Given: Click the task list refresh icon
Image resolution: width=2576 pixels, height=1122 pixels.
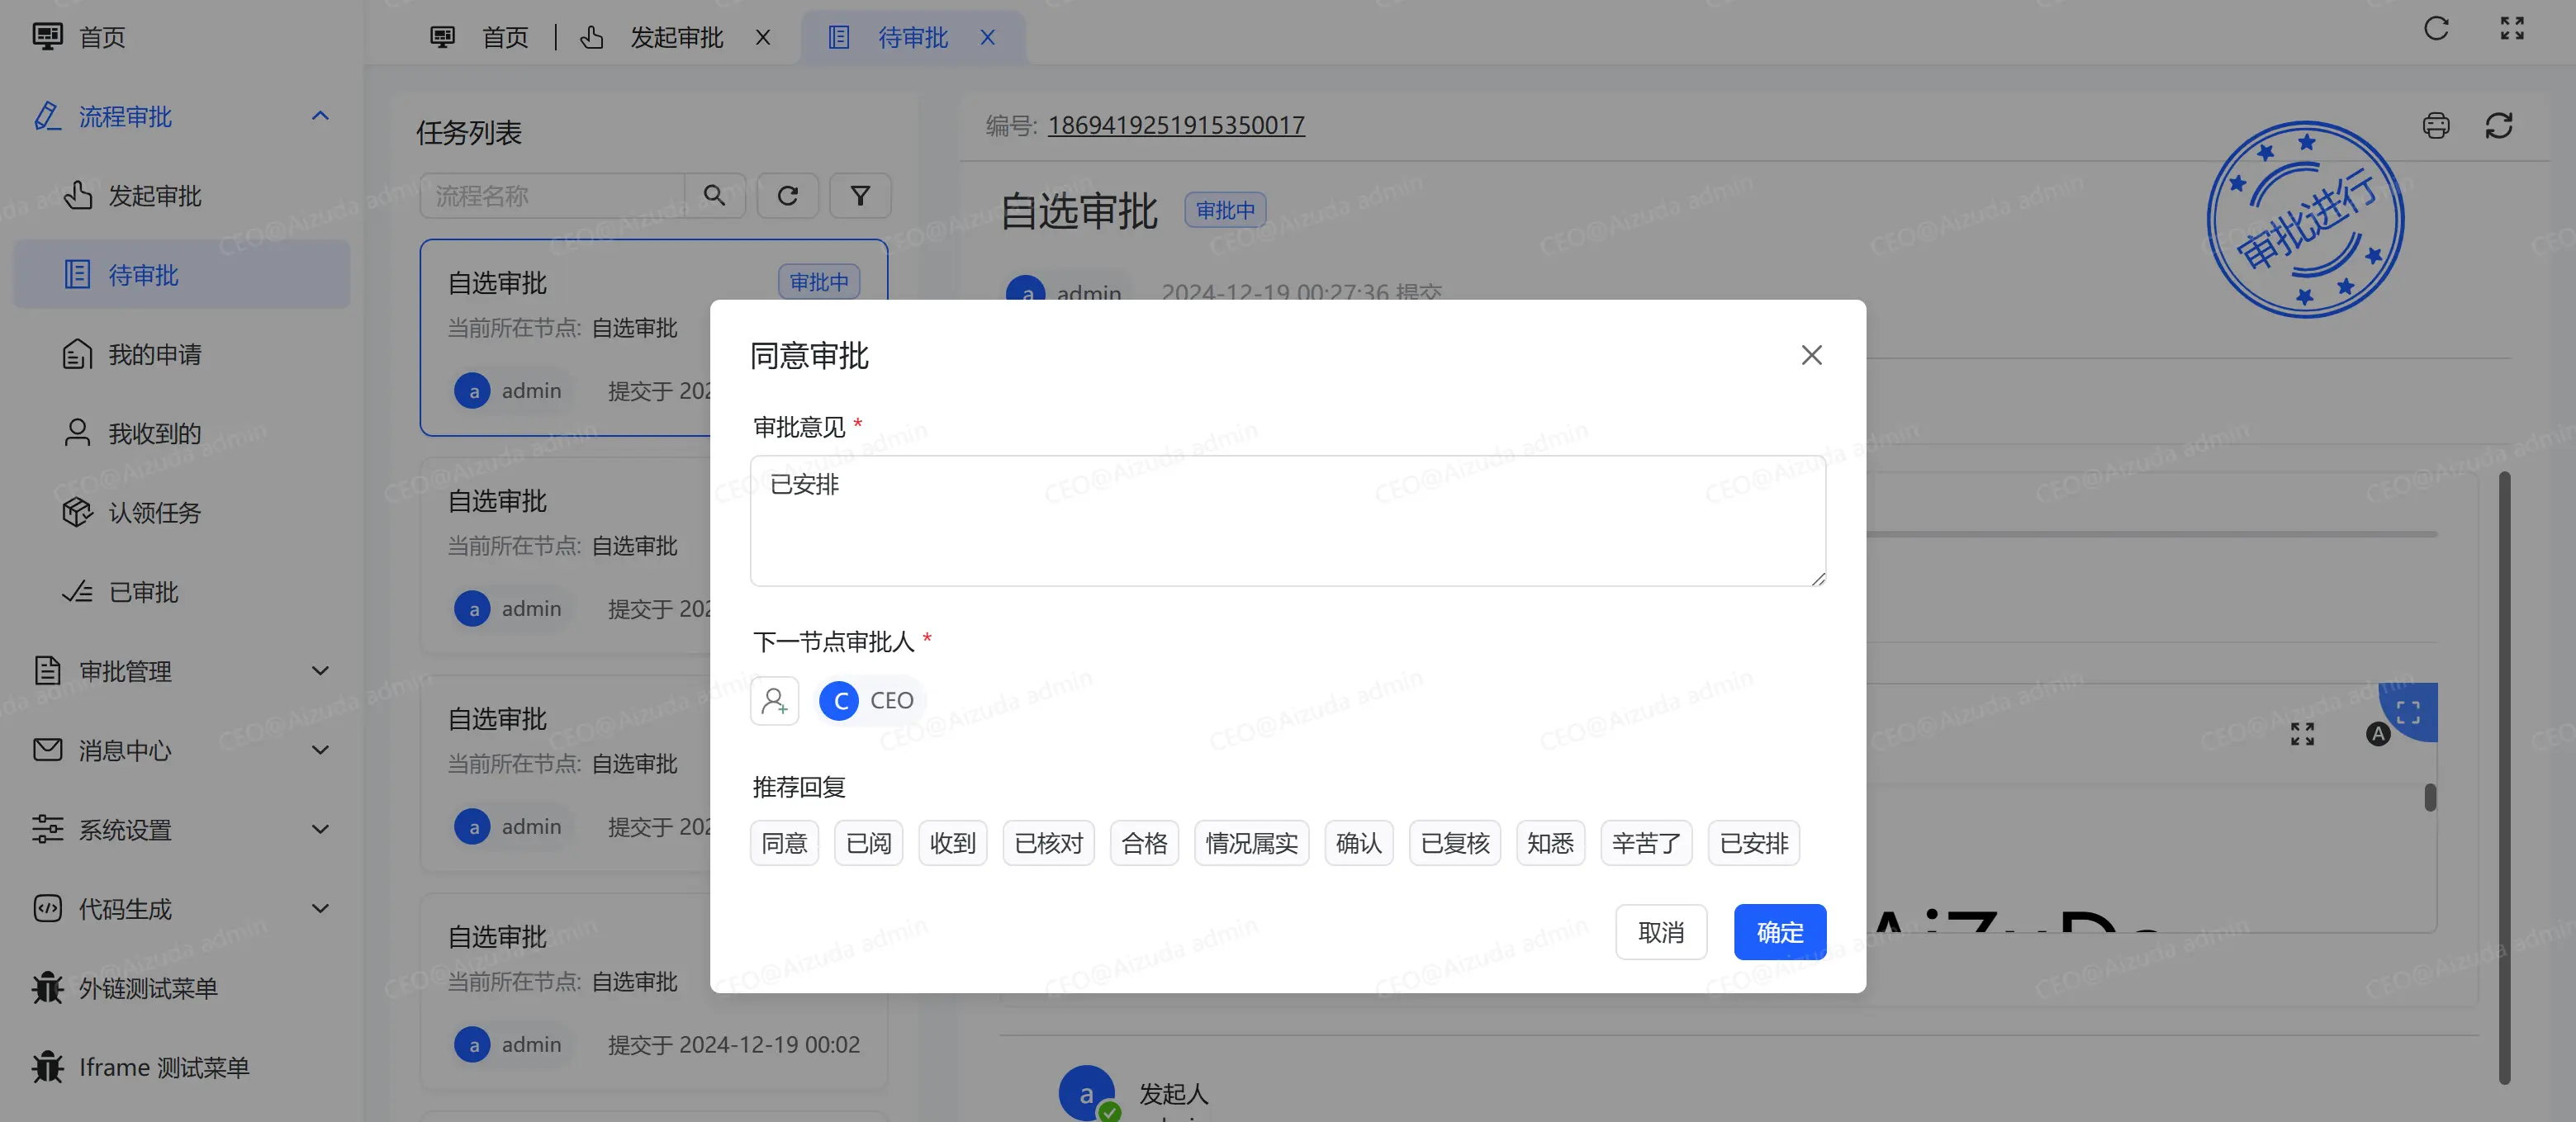Looking at the screenshot, I should (x=788, y=195).
